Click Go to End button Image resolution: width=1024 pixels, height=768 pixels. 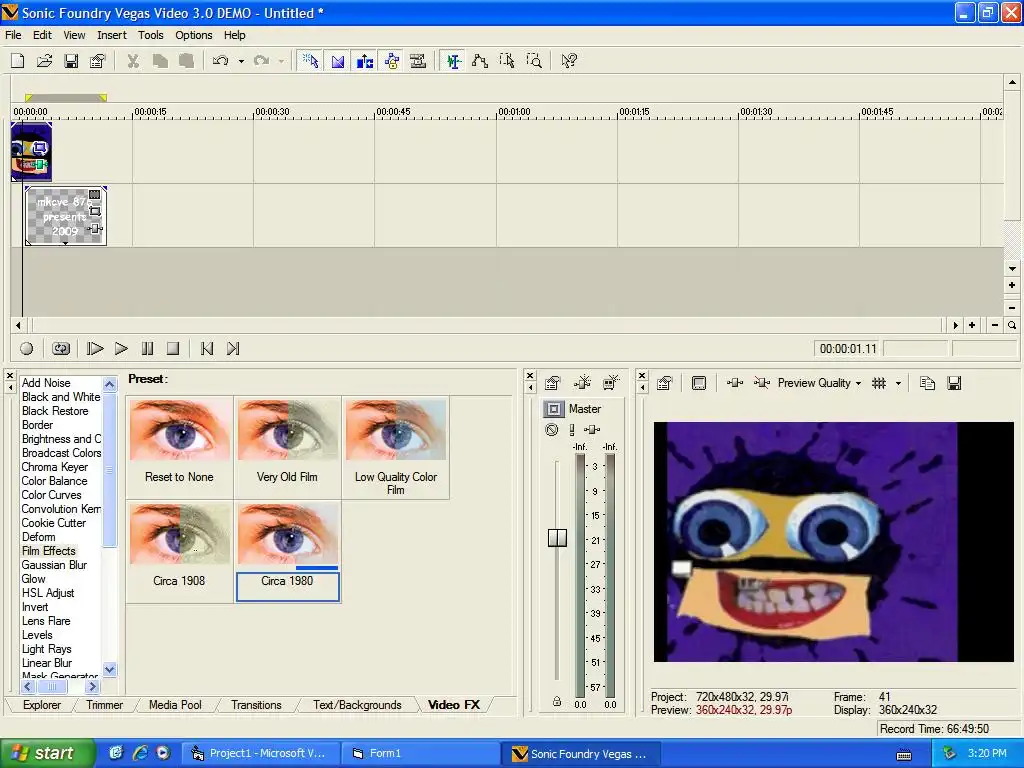click(x=233, y=349)
